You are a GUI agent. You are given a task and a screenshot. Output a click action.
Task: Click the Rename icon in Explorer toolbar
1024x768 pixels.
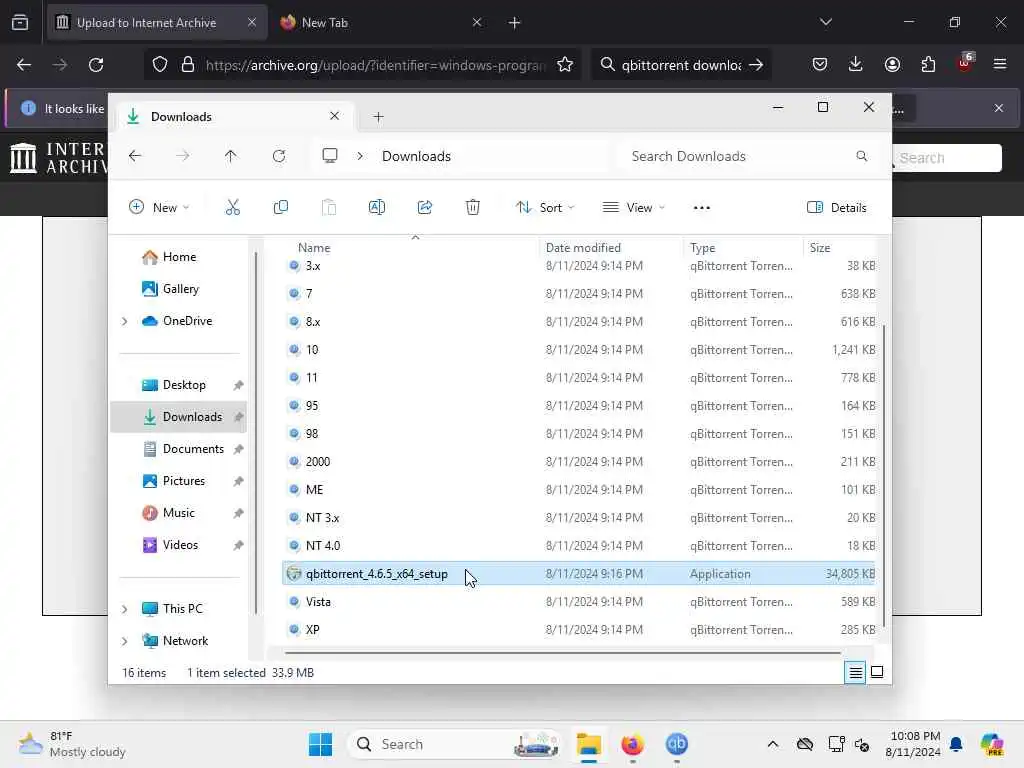point(377,208)
